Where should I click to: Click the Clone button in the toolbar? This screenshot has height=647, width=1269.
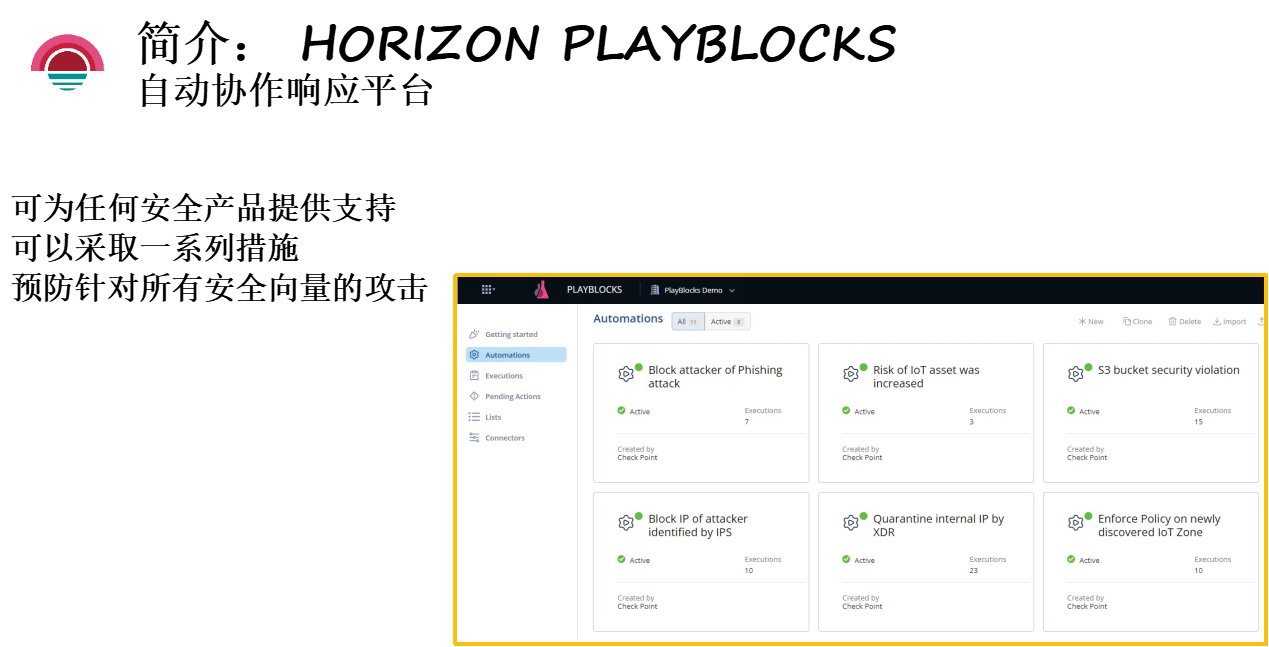(x=1137, y=322)
